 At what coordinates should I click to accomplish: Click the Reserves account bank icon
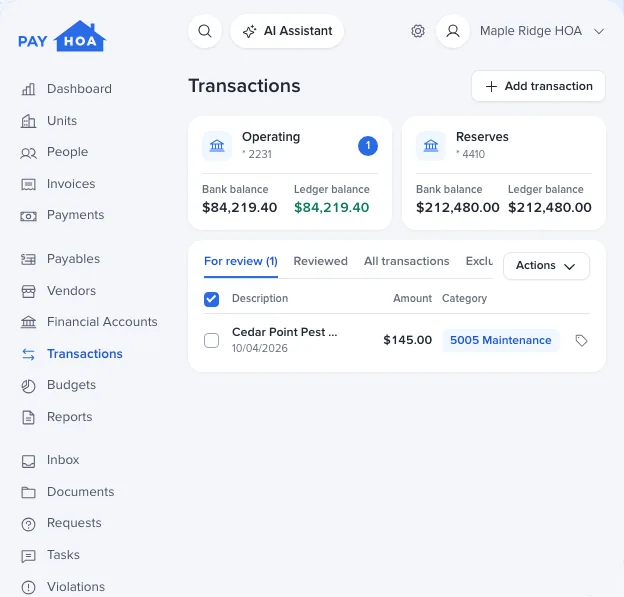click(431, 146)
